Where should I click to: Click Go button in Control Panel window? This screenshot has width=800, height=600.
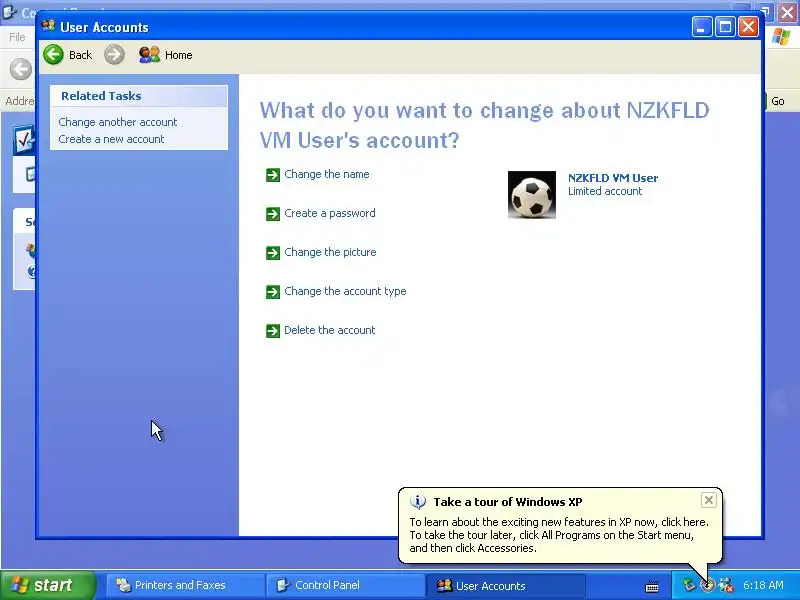click(778, 101)
